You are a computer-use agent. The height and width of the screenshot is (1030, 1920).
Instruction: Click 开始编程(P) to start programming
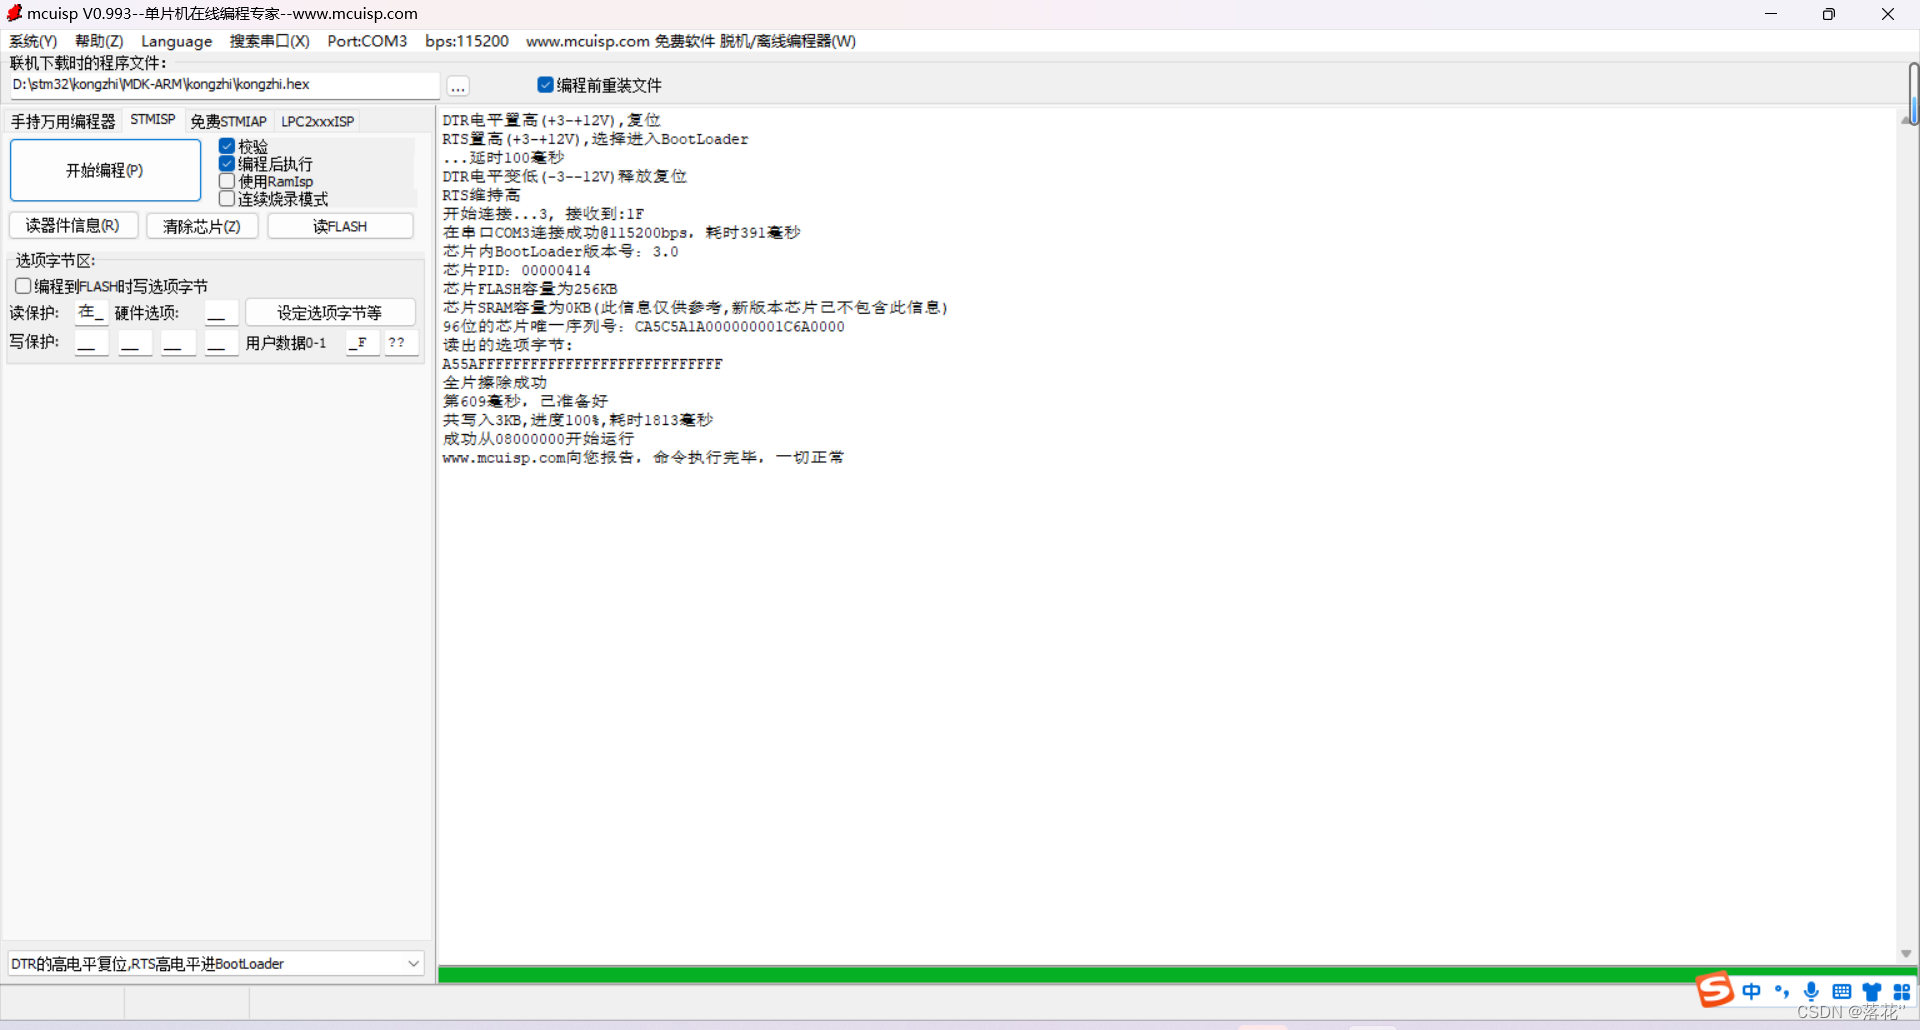click(x=105, y=170)
